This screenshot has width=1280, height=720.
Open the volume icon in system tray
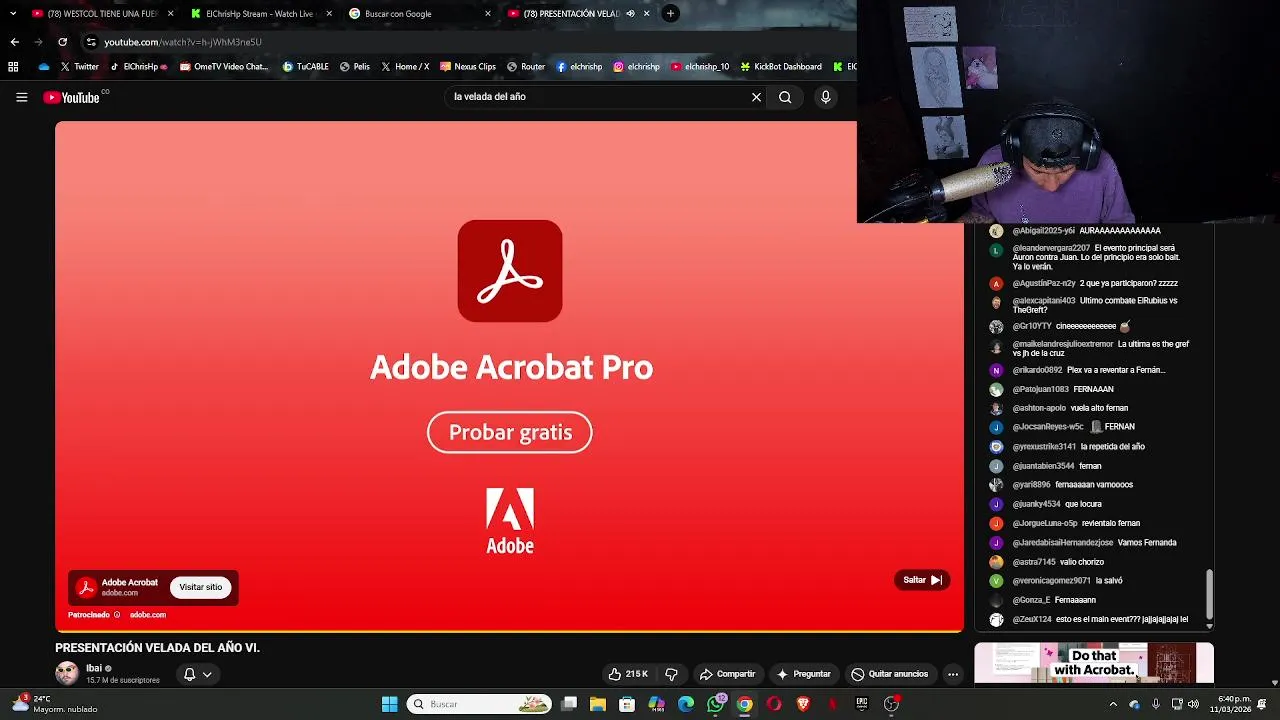click(x=1193, y=704)
